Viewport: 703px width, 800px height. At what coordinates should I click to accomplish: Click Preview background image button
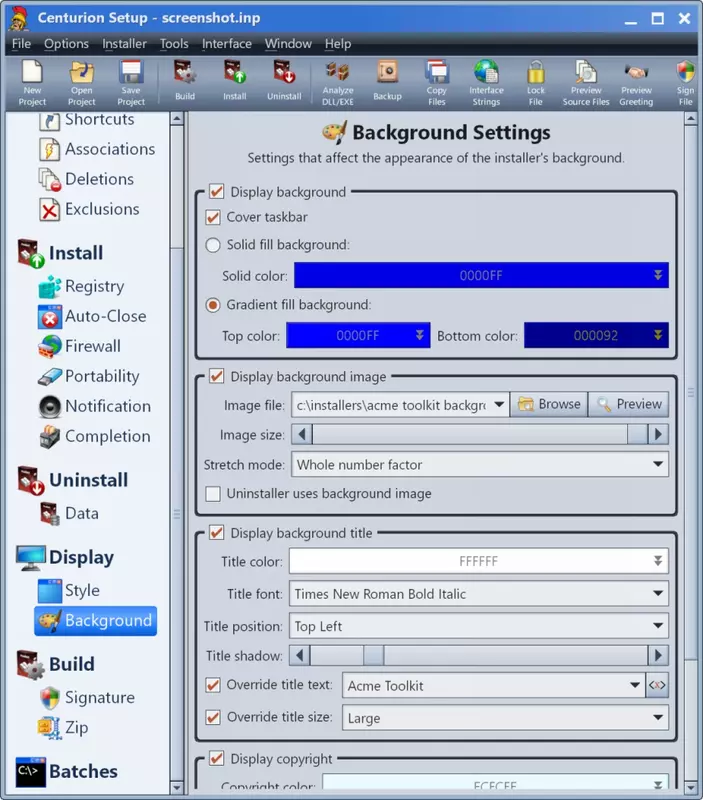[x=629, y=404]
